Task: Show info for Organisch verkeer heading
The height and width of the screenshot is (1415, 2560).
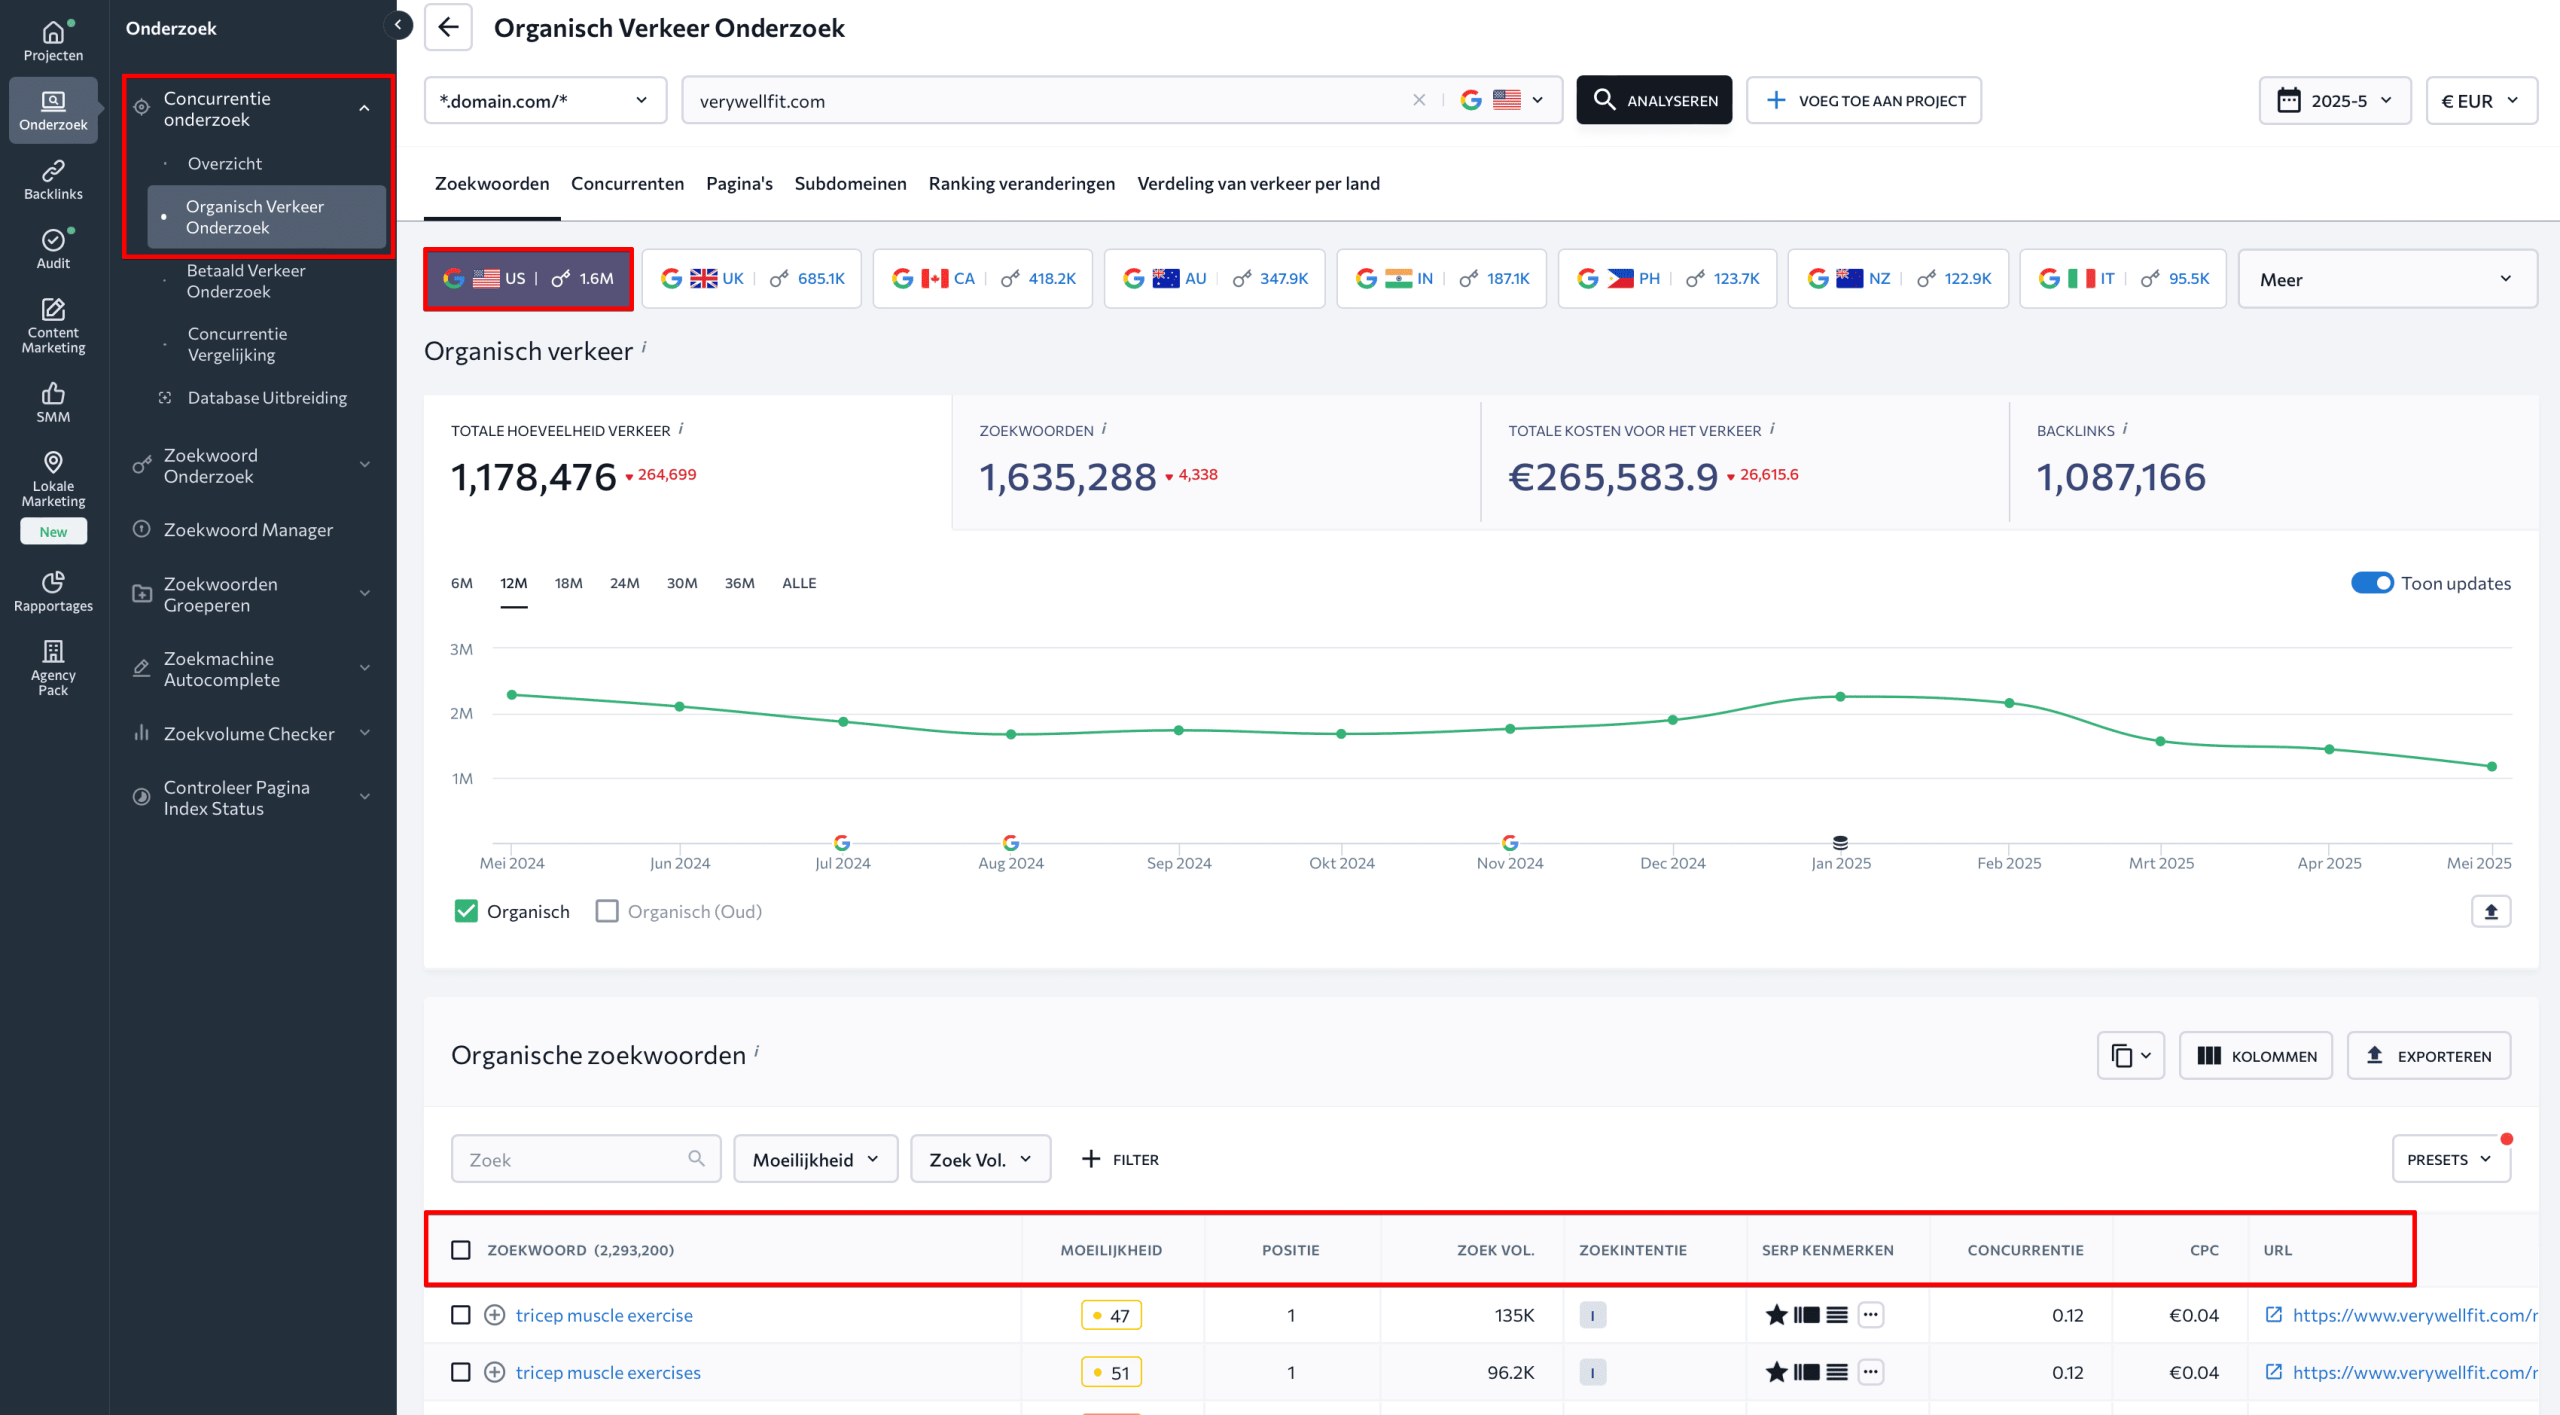Action: click(644, 347)
